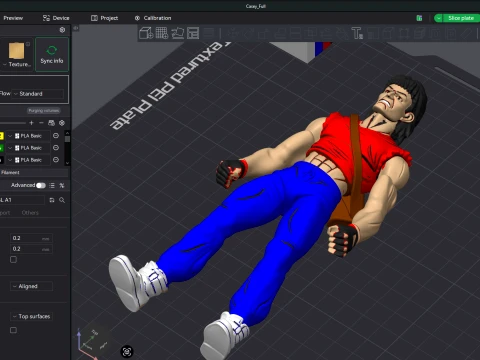Select the Text shape tool icon
This screenshot has height=360, width=480.
point(357,33)
